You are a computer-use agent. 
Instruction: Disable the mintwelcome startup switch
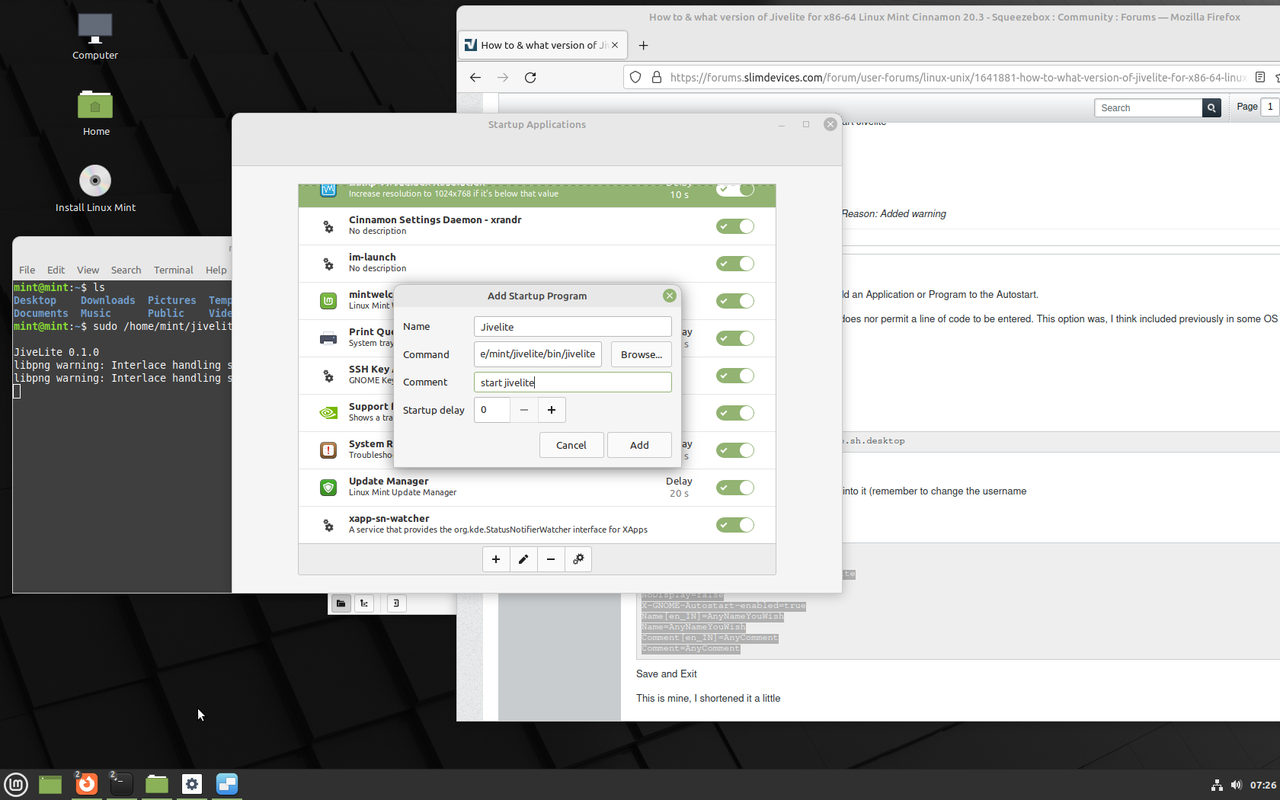coord(735,301)
